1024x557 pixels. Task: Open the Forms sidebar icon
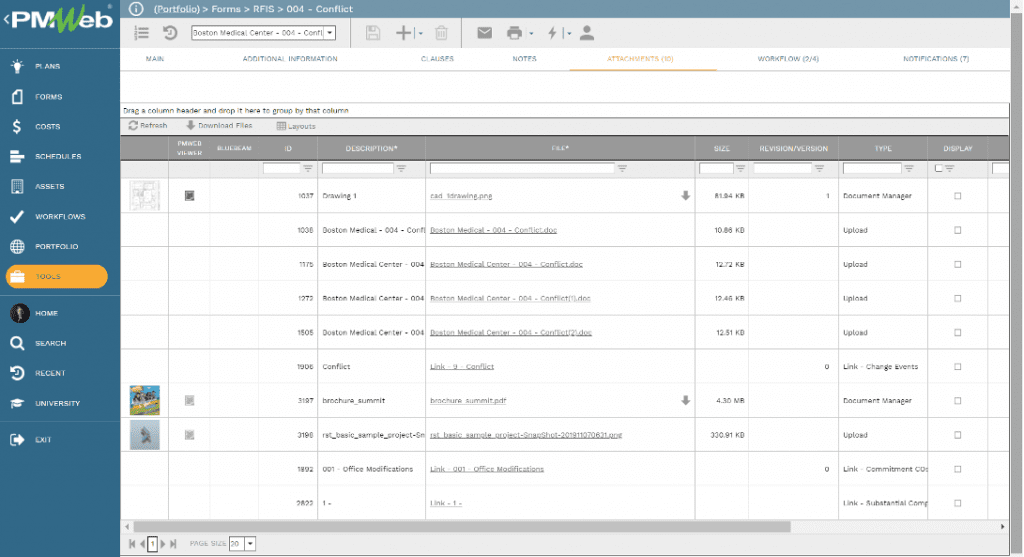coord(17,97)
